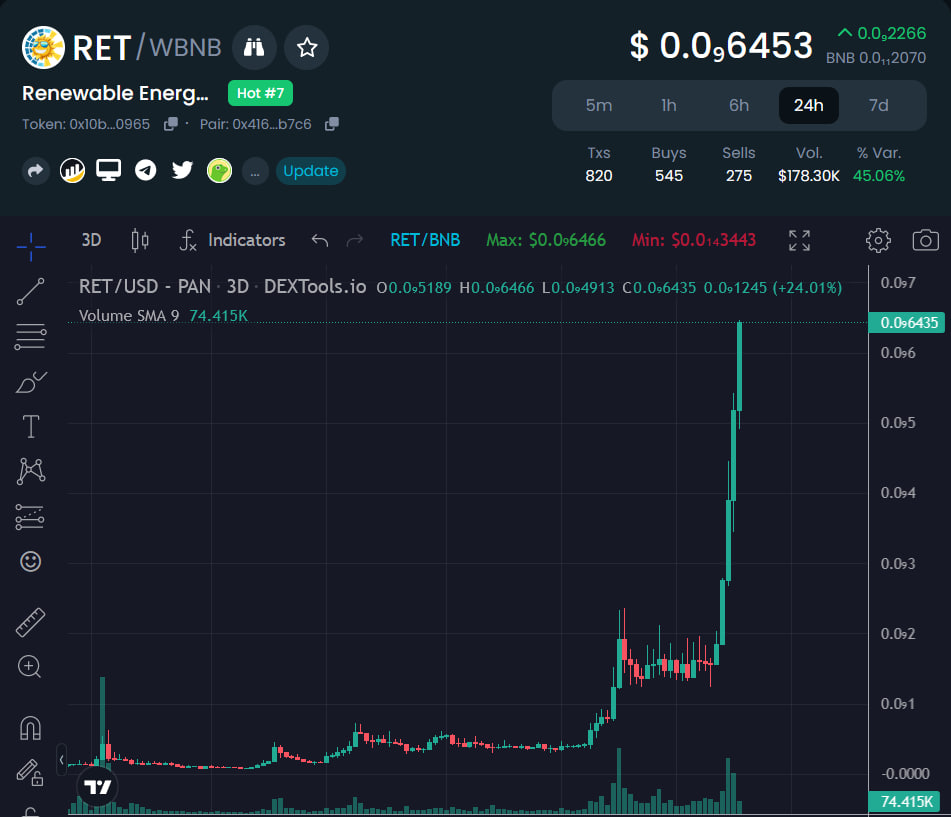951x817 pixels.
Task: Select the XABCD pattern tool
Action: [31, 471]
